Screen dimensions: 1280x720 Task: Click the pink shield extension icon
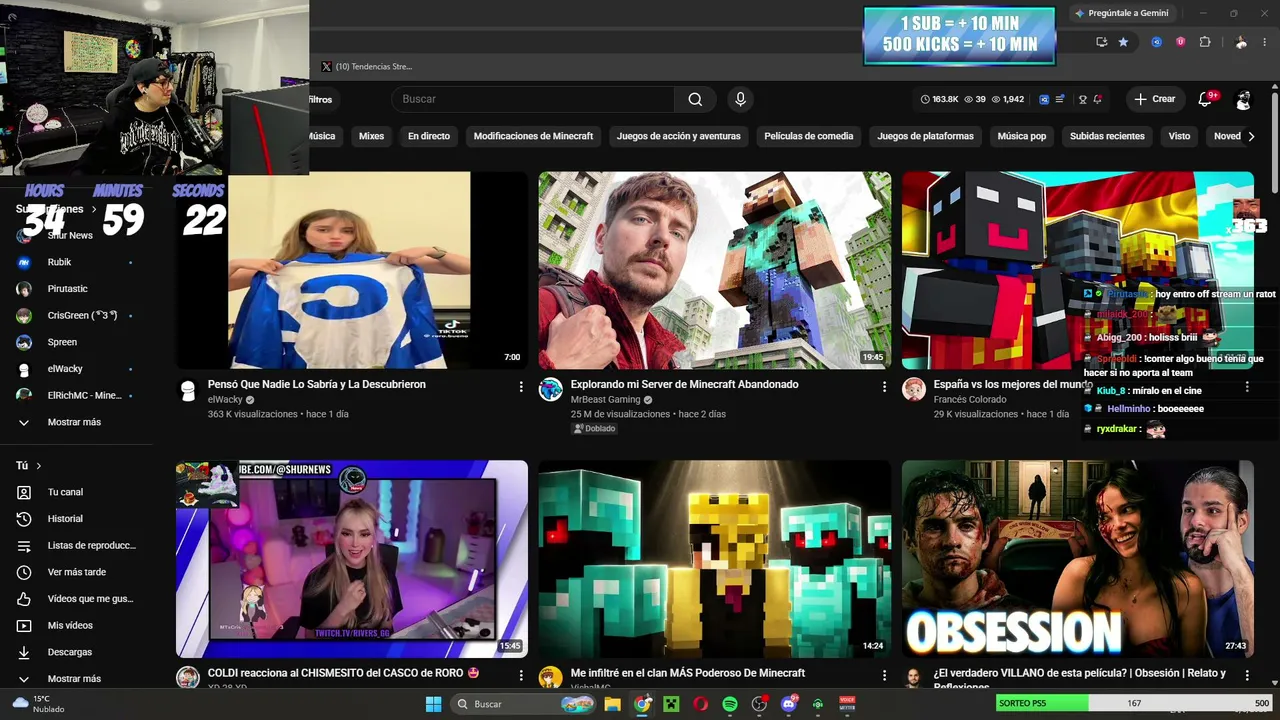pos(1180,42)
